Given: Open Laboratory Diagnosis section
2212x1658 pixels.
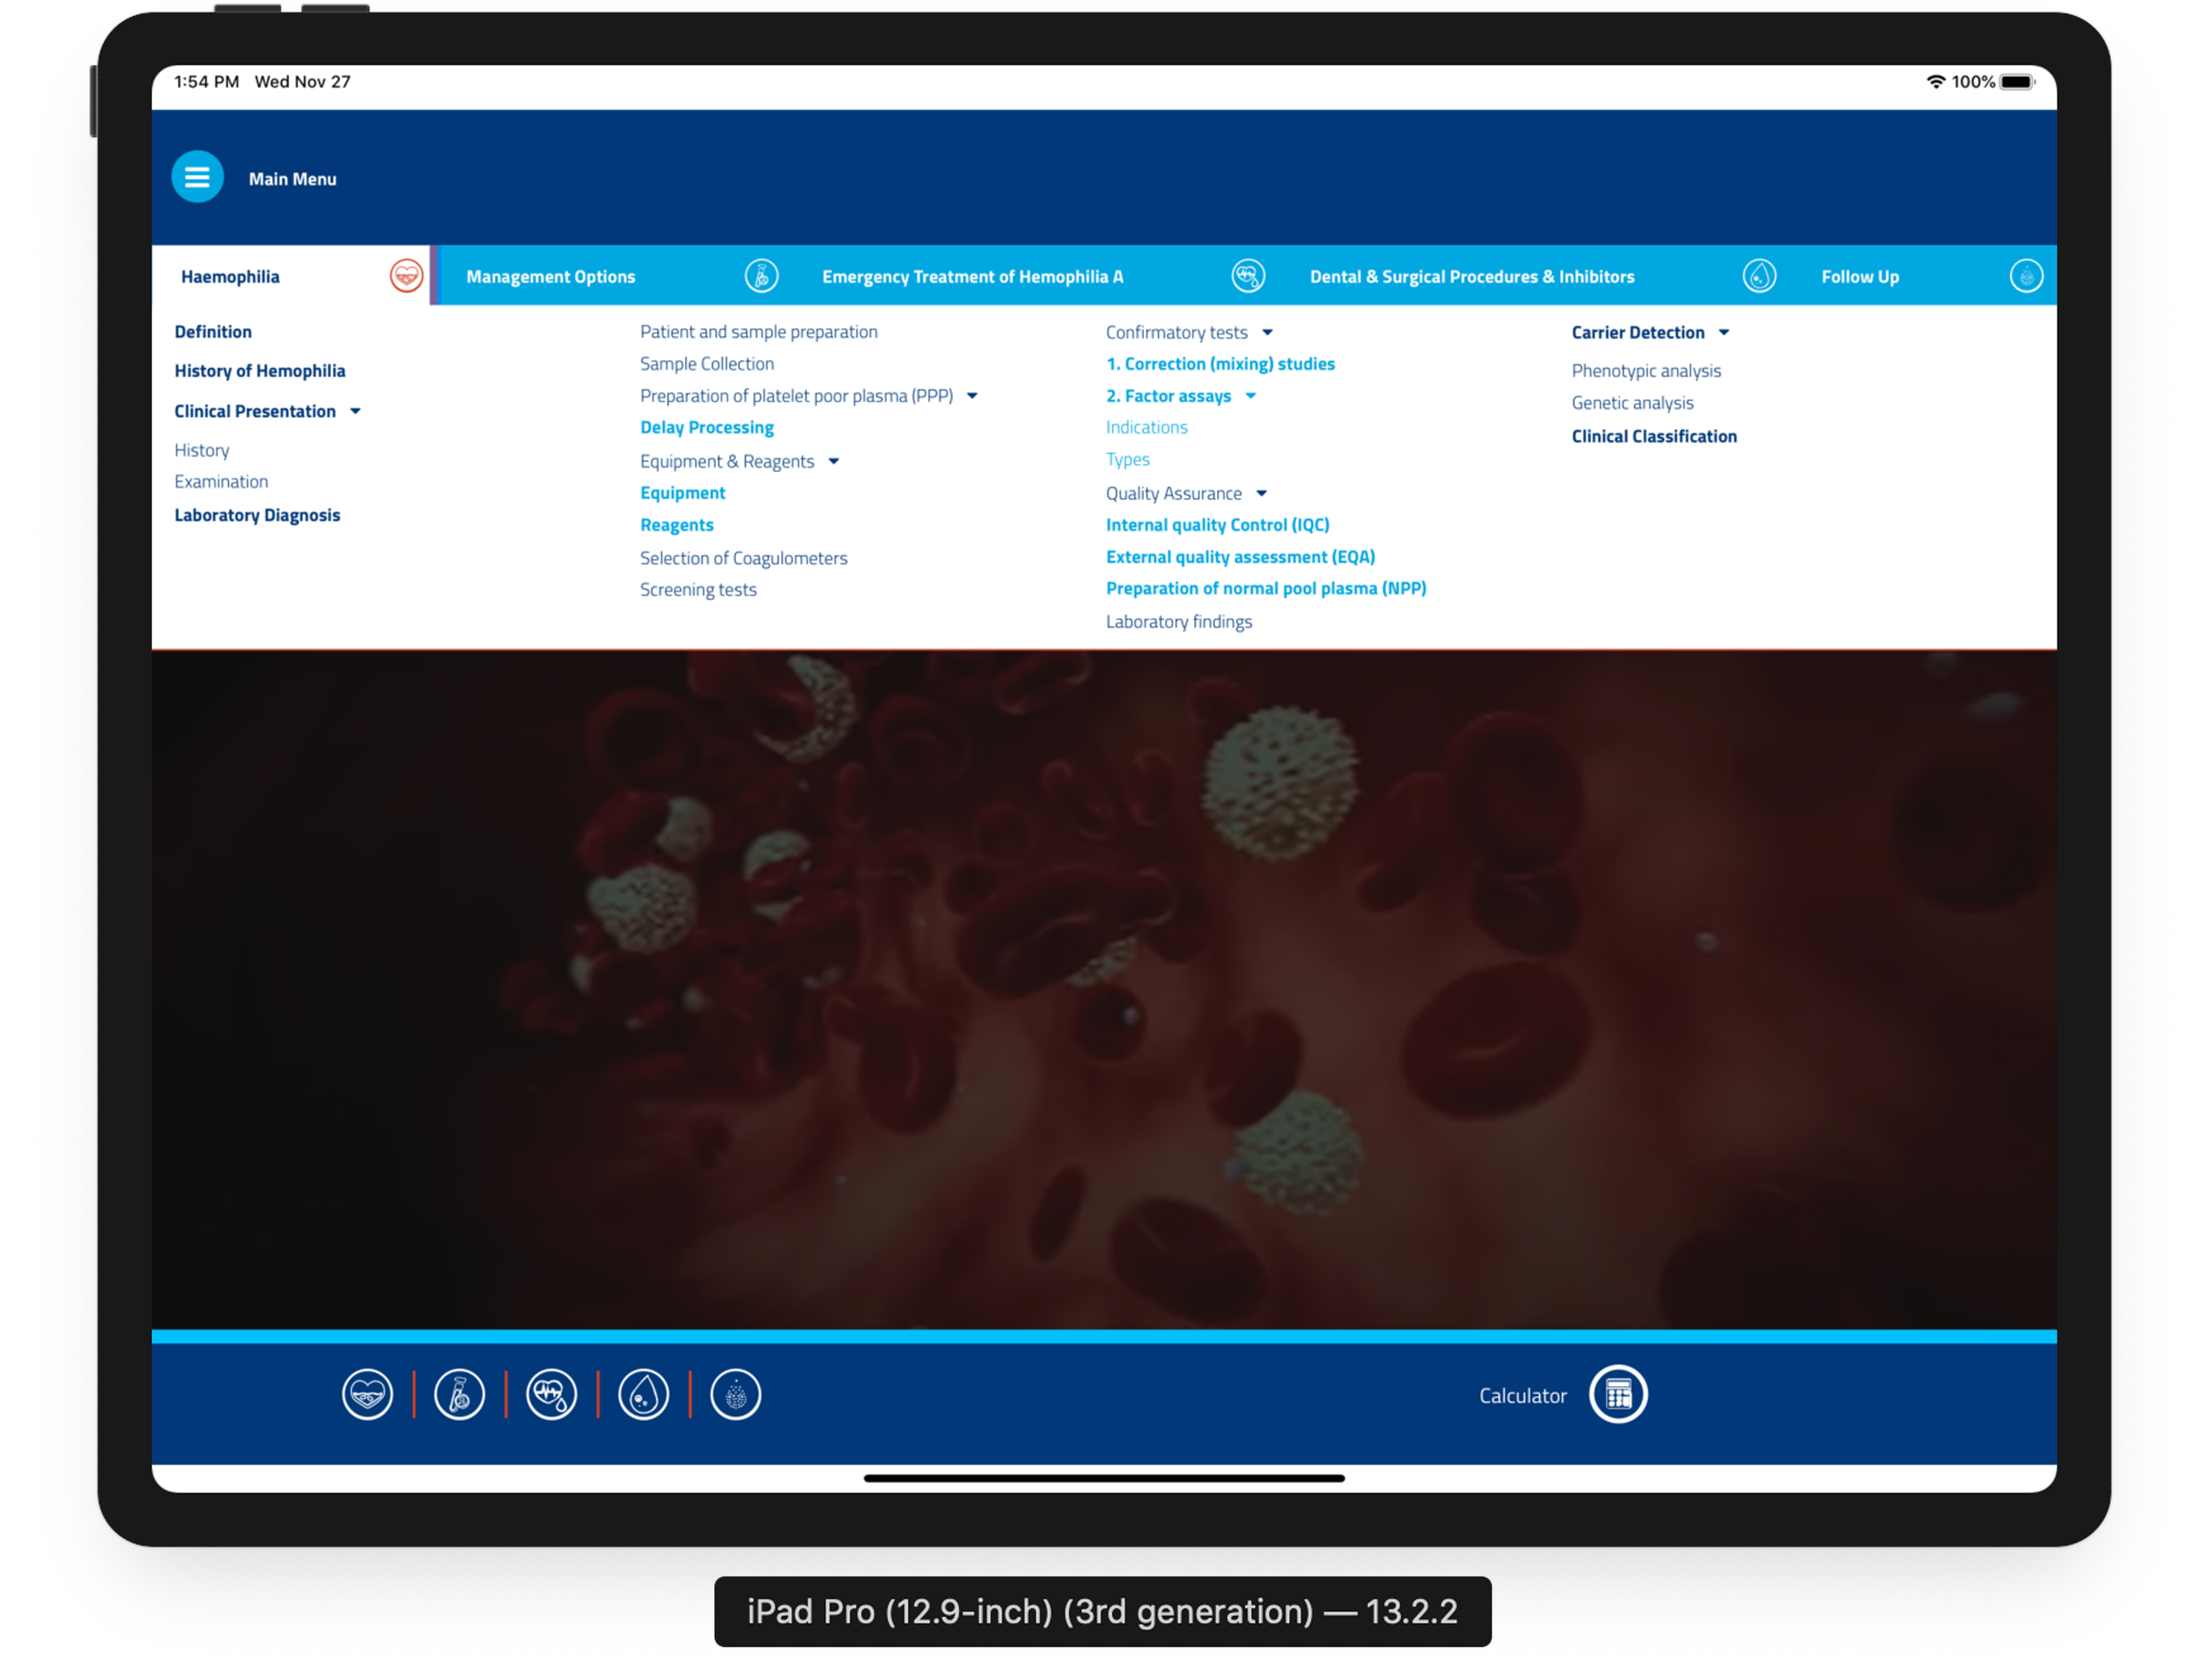Looking at the screenshot, I should click(x=257, y=515).
